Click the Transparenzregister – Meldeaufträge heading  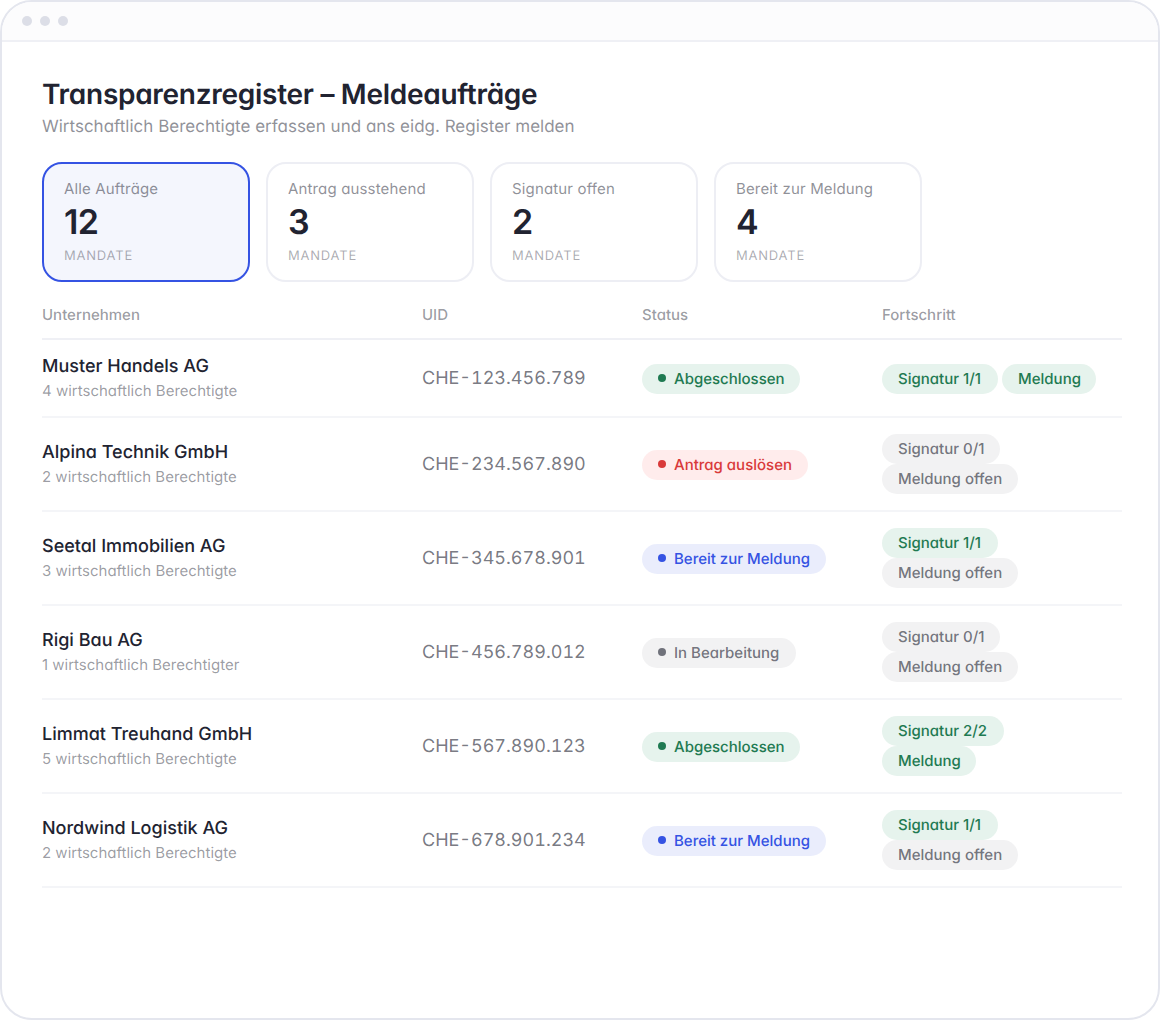coord(290,95)
